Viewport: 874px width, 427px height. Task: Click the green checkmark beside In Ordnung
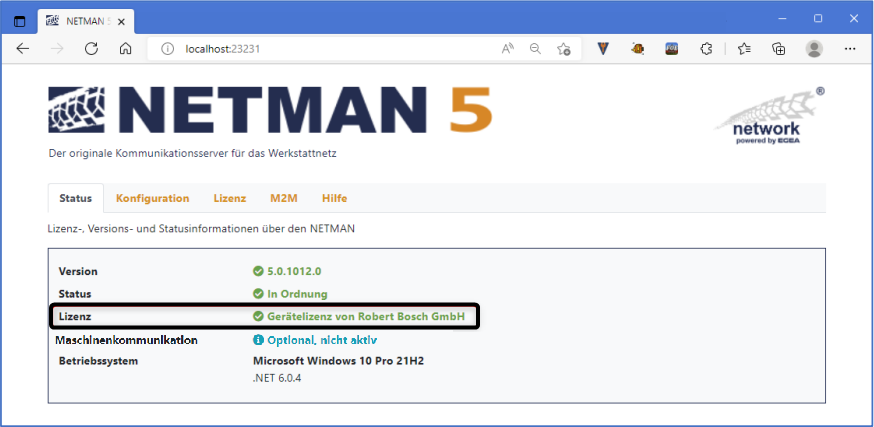click(258, 294)
